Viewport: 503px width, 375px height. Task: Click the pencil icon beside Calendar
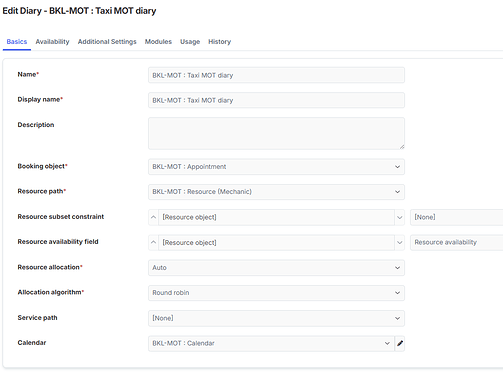[400, 343]
